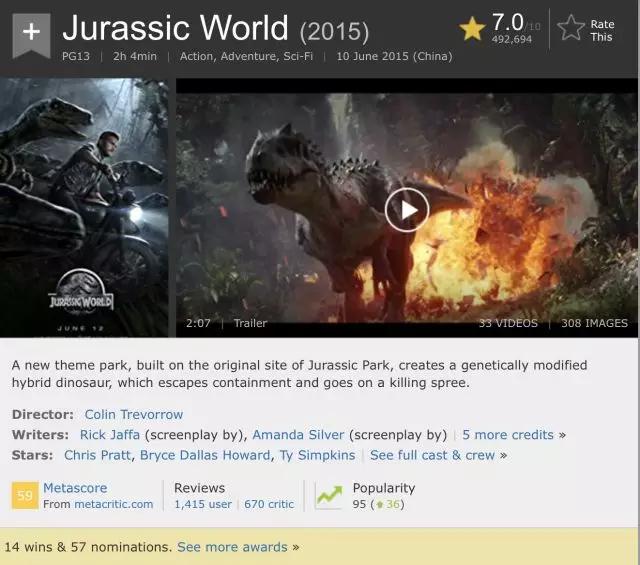Open the Jurassic World poster image
This screenshot has height=565, width=640.
pyautogui.click(x=84, y=207)
